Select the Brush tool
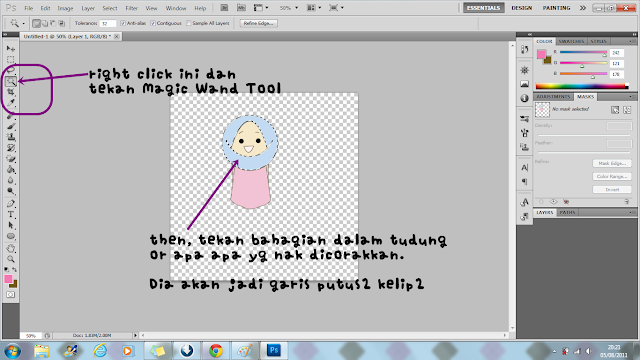640x360 pixels. pos(11,126)
